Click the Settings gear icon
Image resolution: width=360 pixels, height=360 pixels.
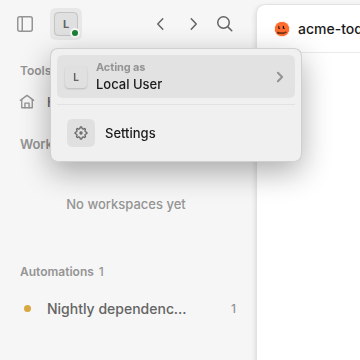pyautogui.click(x=81, y=133)
